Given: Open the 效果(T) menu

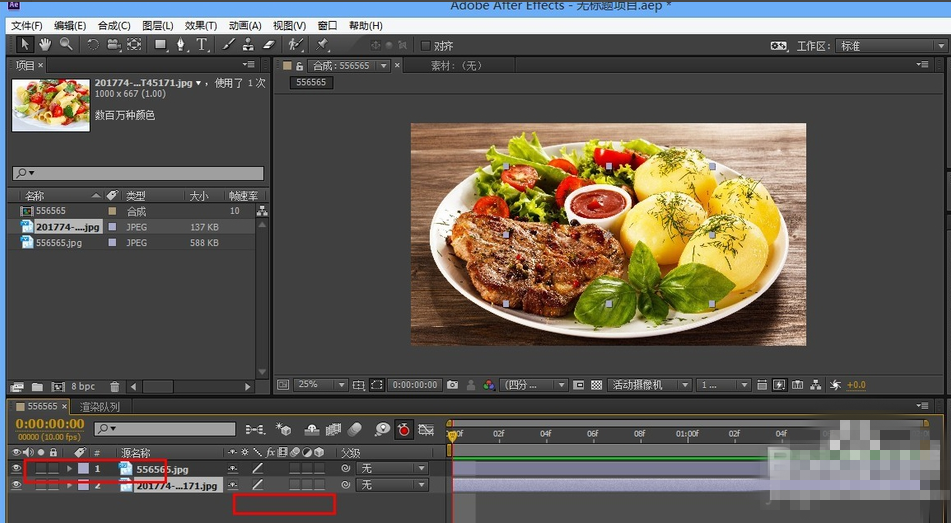Looking at the screenshot, I should pyautogui.click(x=201, y=25).
